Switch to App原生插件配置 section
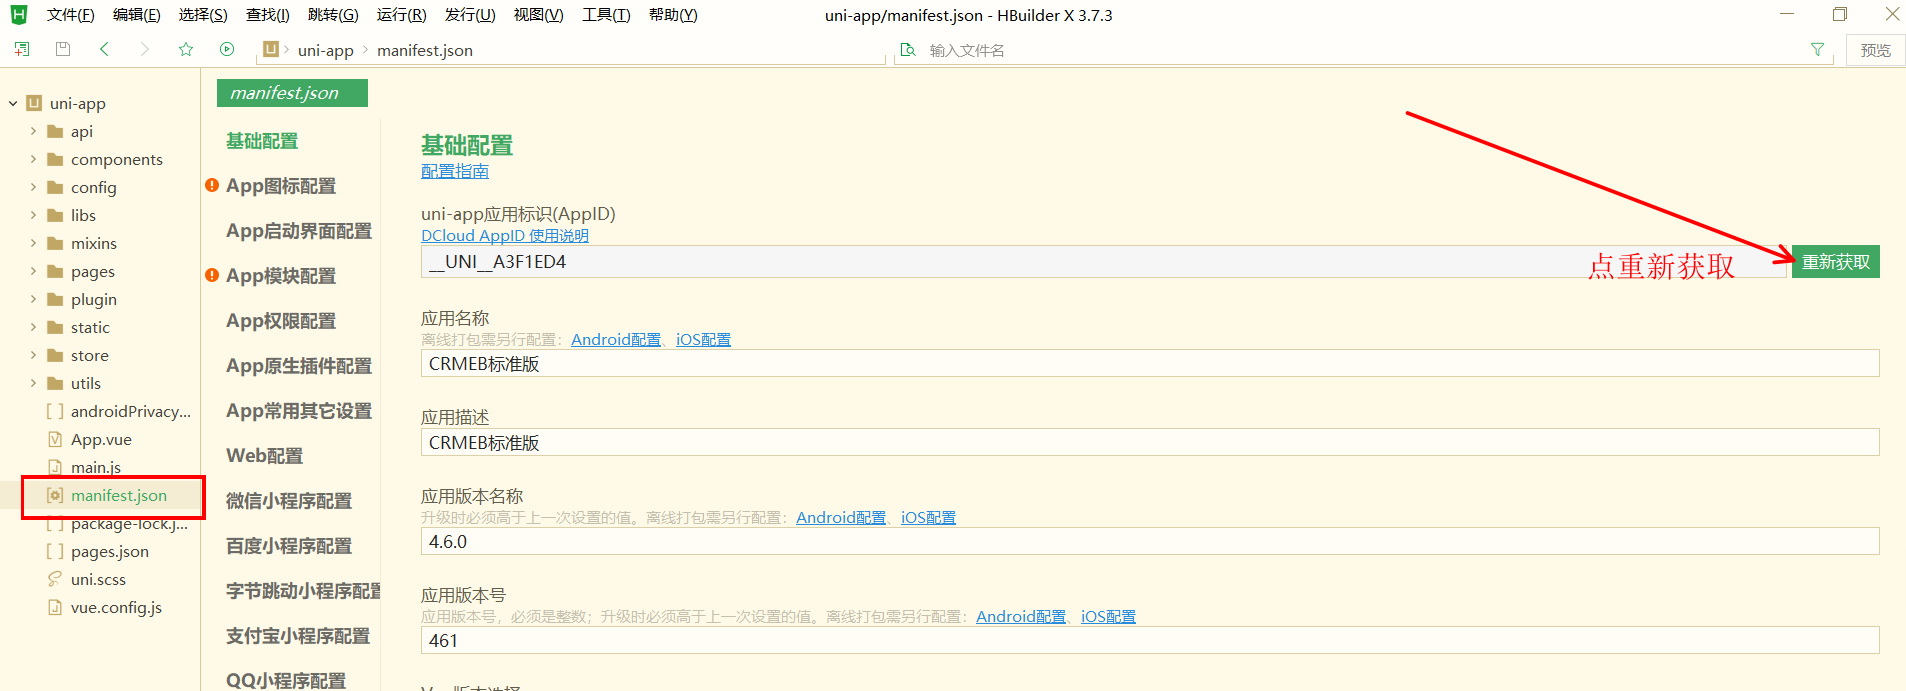Screen dimensions: 1906x691 [299, 366]
